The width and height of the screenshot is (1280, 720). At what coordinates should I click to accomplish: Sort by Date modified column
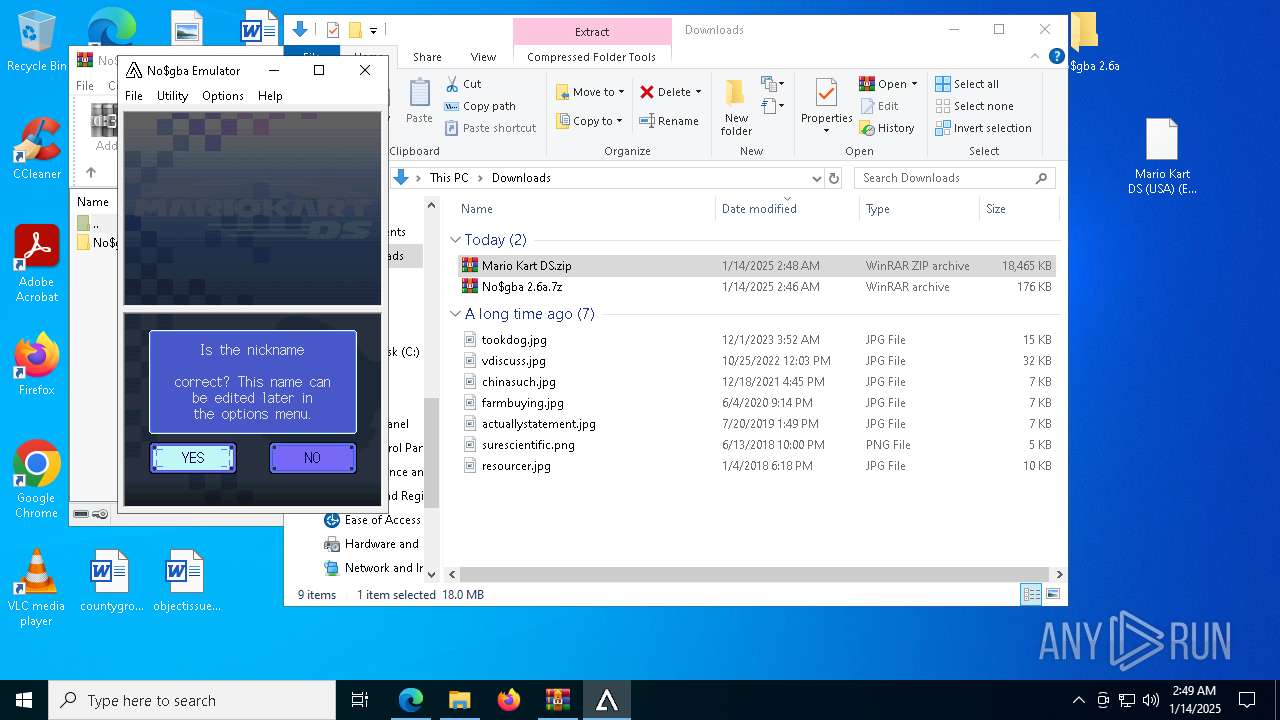[x=788, y=209]
